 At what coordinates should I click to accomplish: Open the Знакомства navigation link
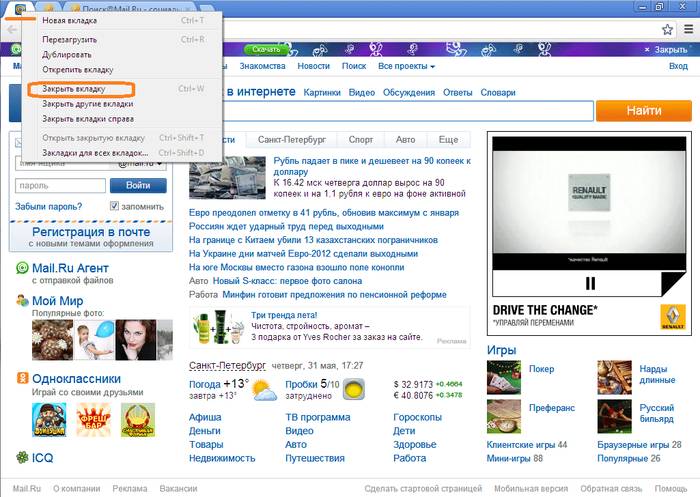(262, 66)
